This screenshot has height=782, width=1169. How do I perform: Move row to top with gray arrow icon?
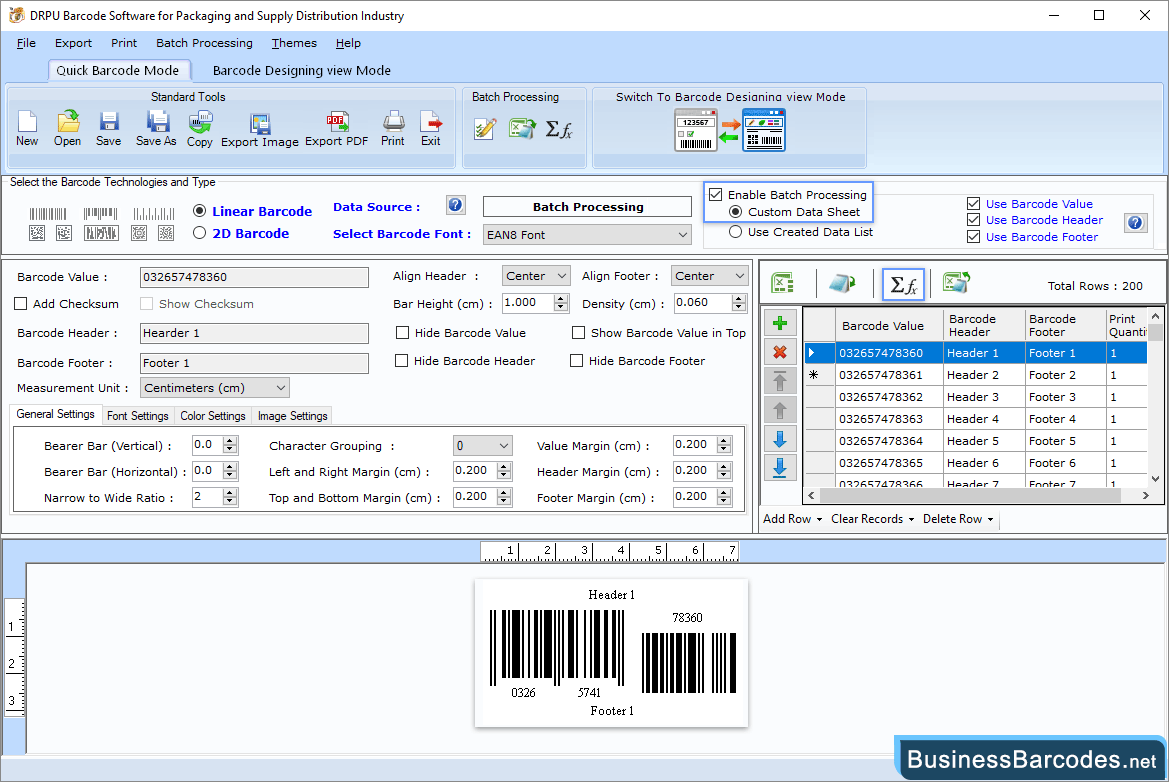[x=780, y=381]
